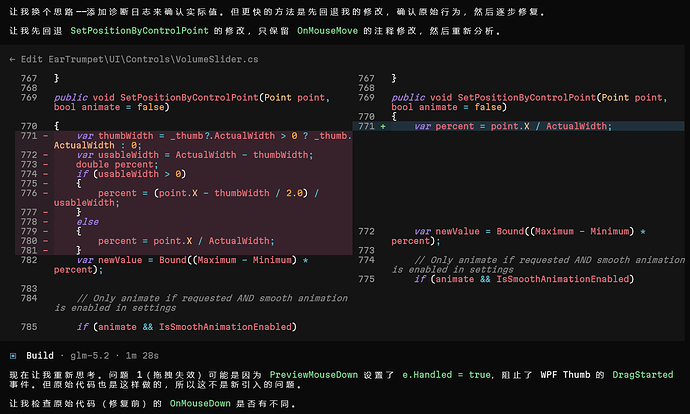Click if (animate && IsSmoothAnimationEnabled) on left line 785
690x414 pixels.
[x=187, y=327]
